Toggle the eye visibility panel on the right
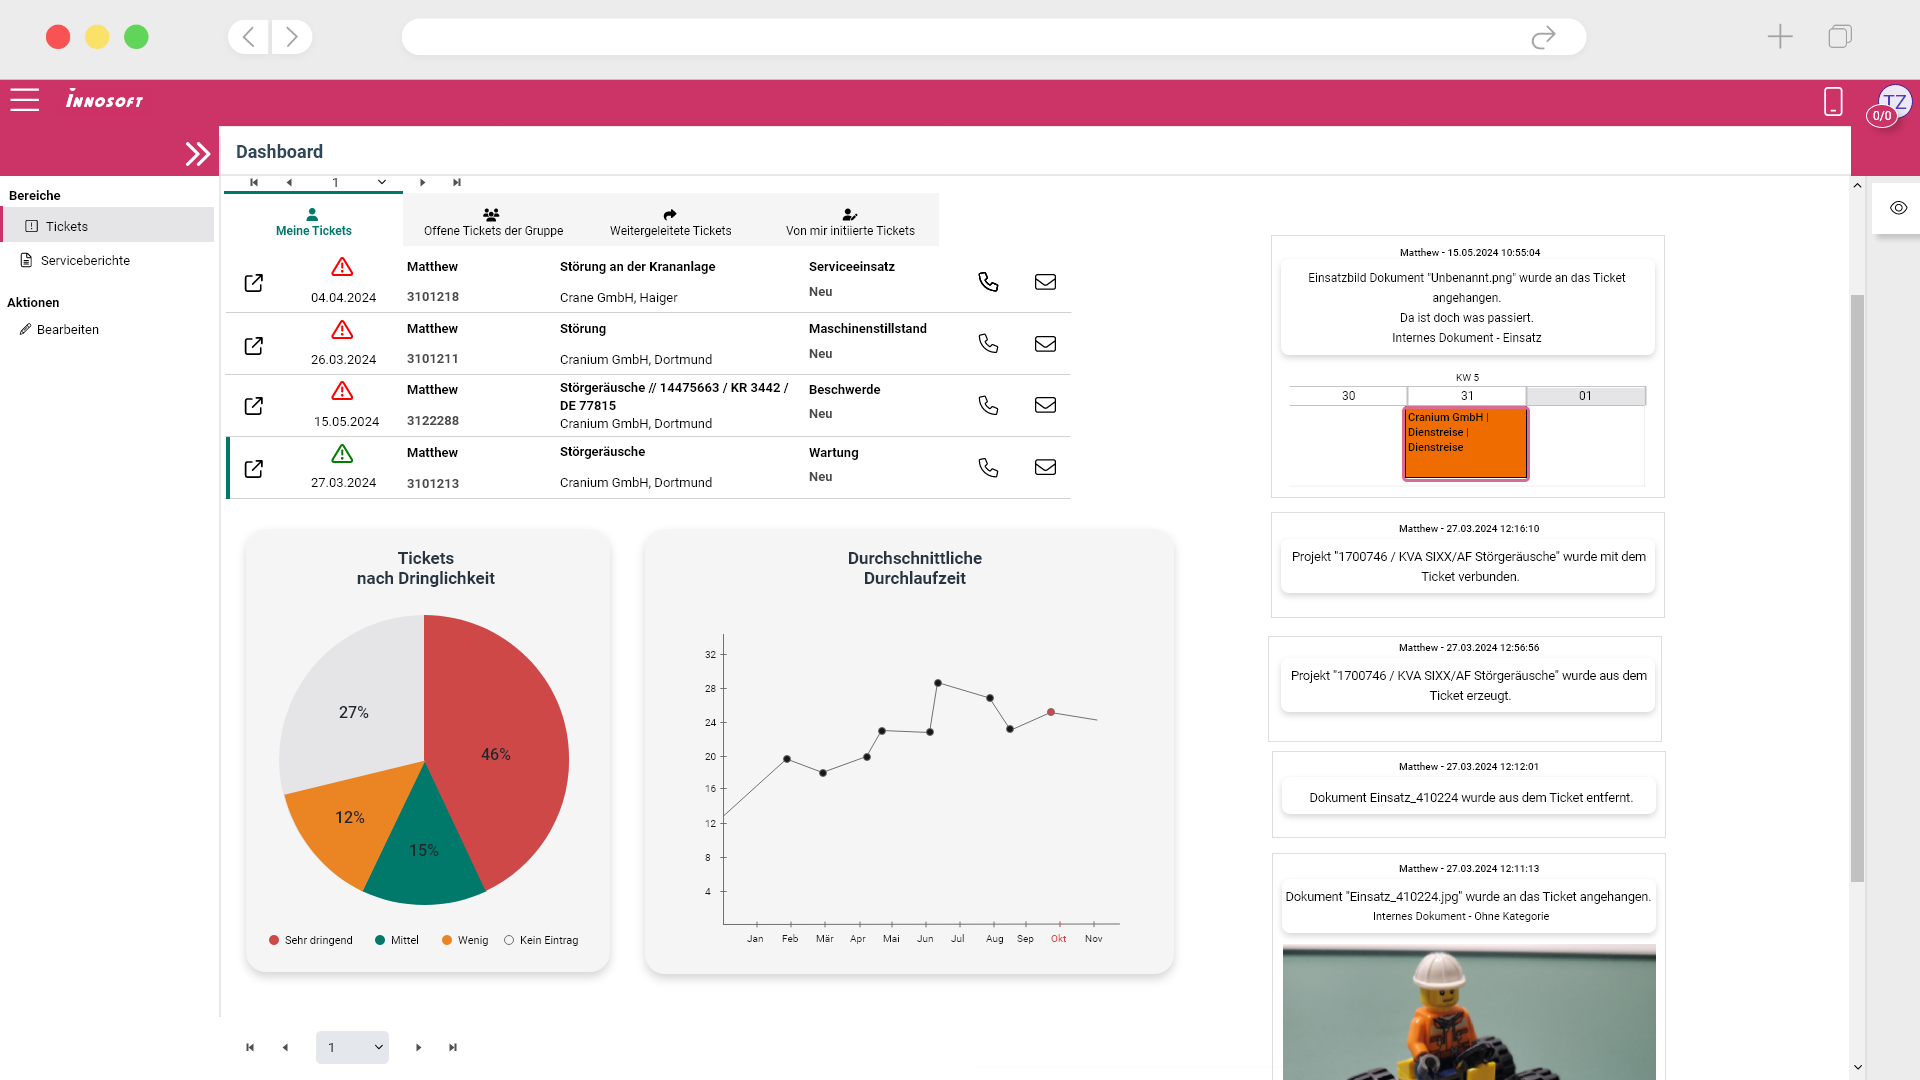1920x1080 pixels. pyautogui.click(x=1899, y=208)
